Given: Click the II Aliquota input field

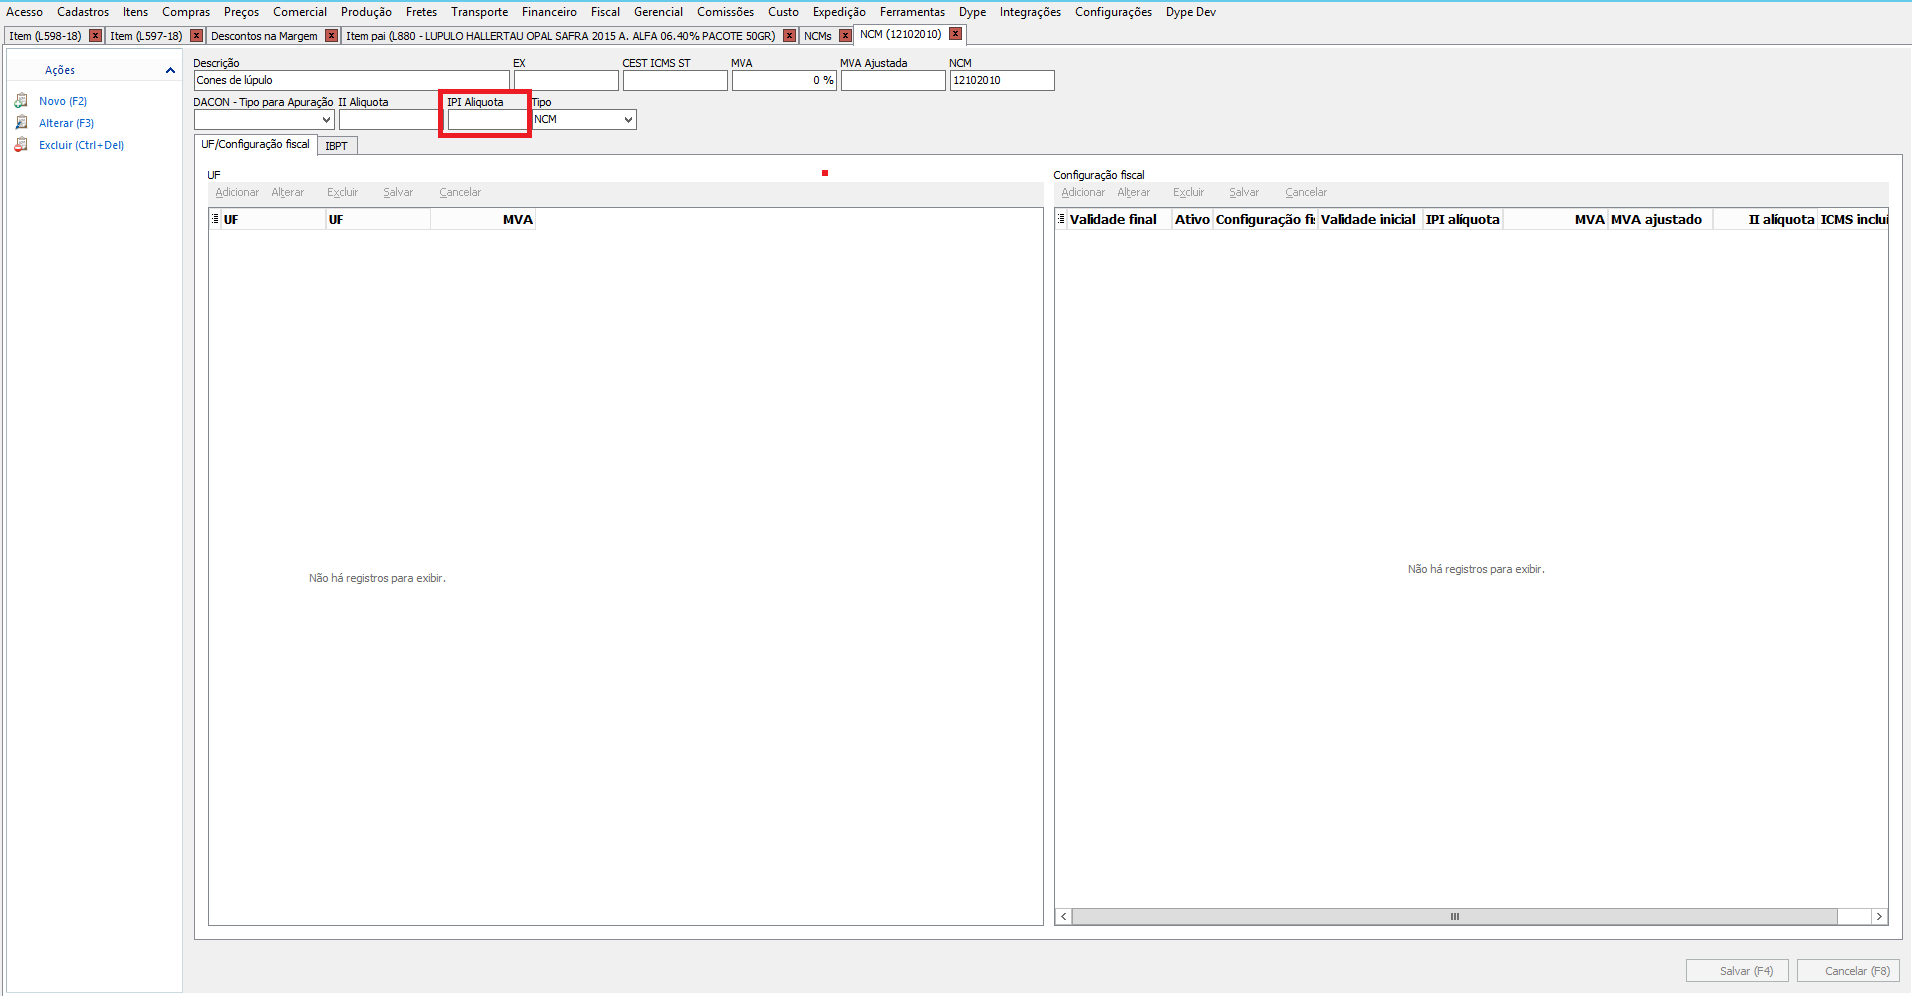Looking at the screenshot, I should pyautogui.click(x=389, y=120).
